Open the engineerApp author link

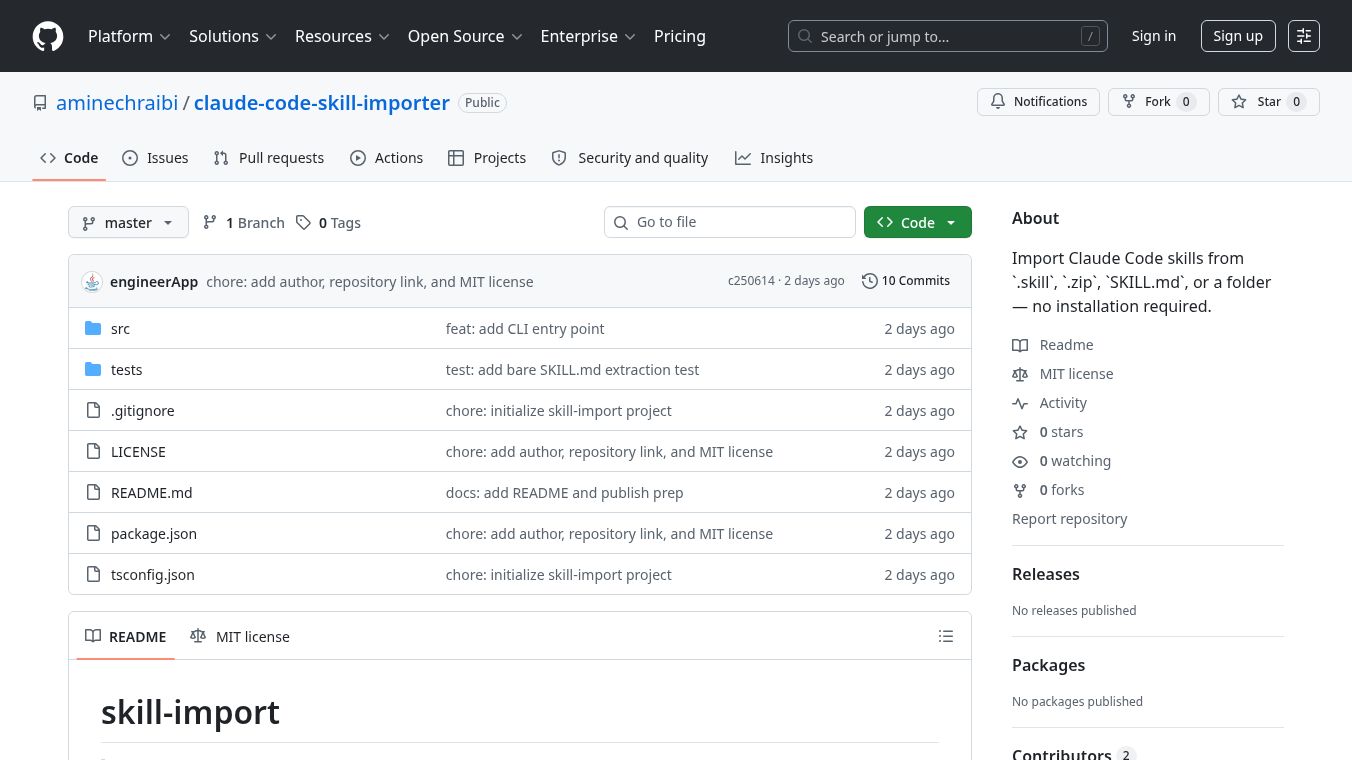tap(154, 282)
